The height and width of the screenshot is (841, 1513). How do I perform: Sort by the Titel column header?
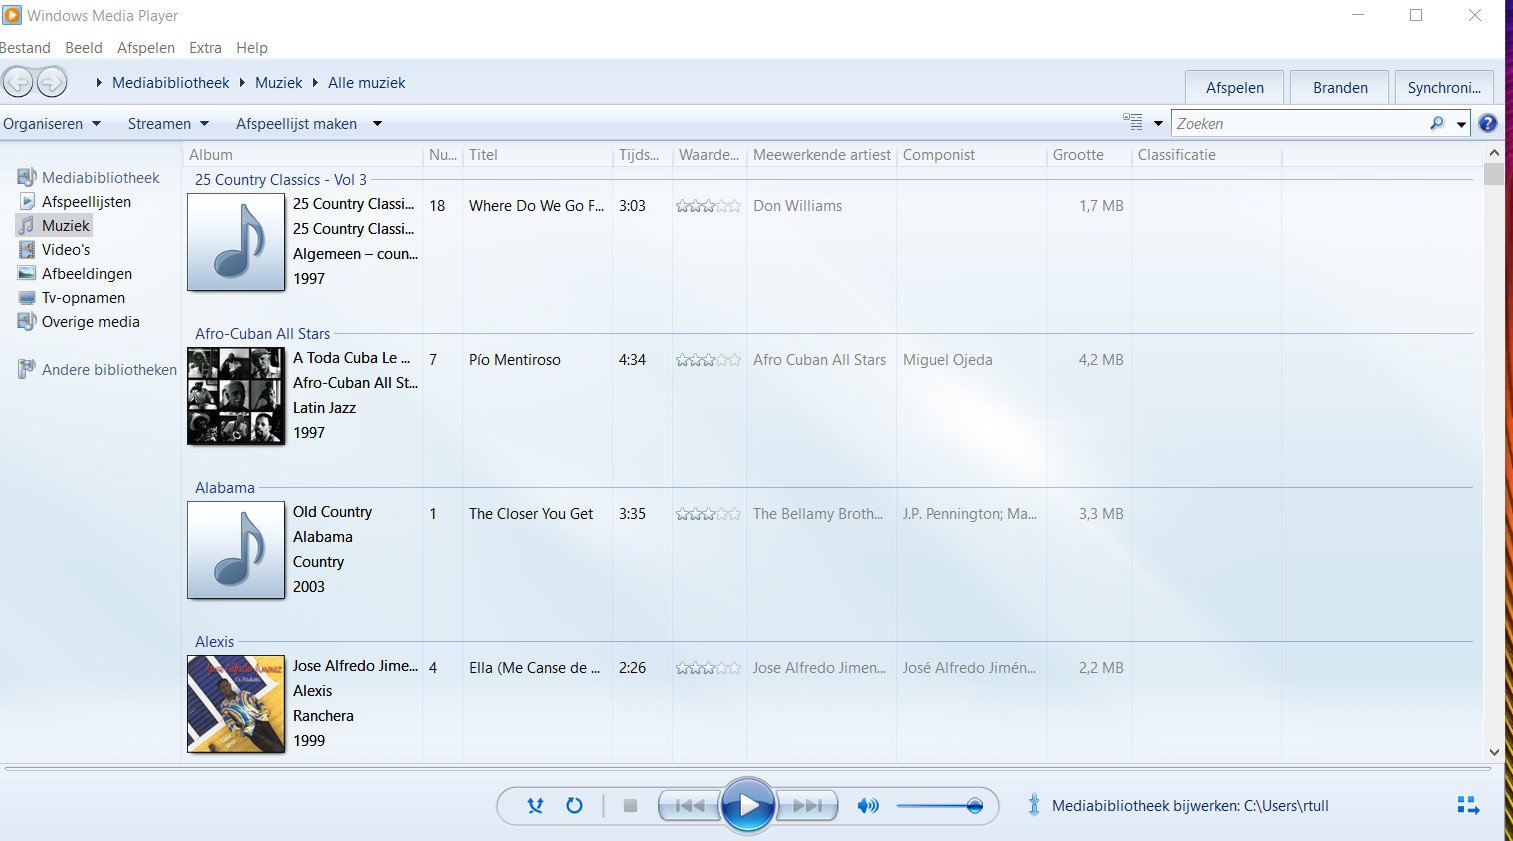[x=537, y=155]
